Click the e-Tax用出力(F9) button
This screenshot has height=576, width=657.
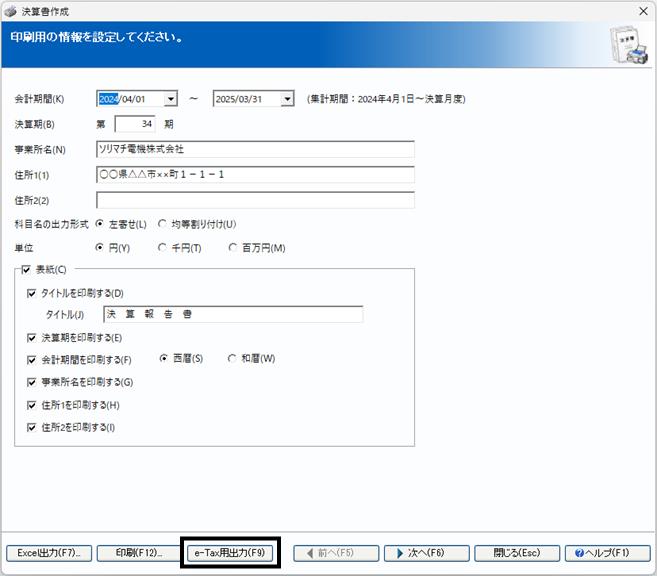pyautogui.click(x=230, y=553)
